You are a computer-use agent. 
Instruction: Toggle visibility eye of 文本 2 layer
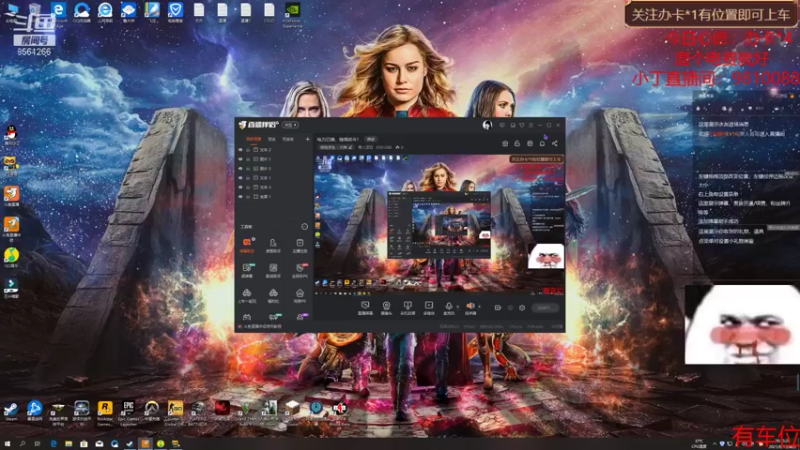tap(240, 150)
